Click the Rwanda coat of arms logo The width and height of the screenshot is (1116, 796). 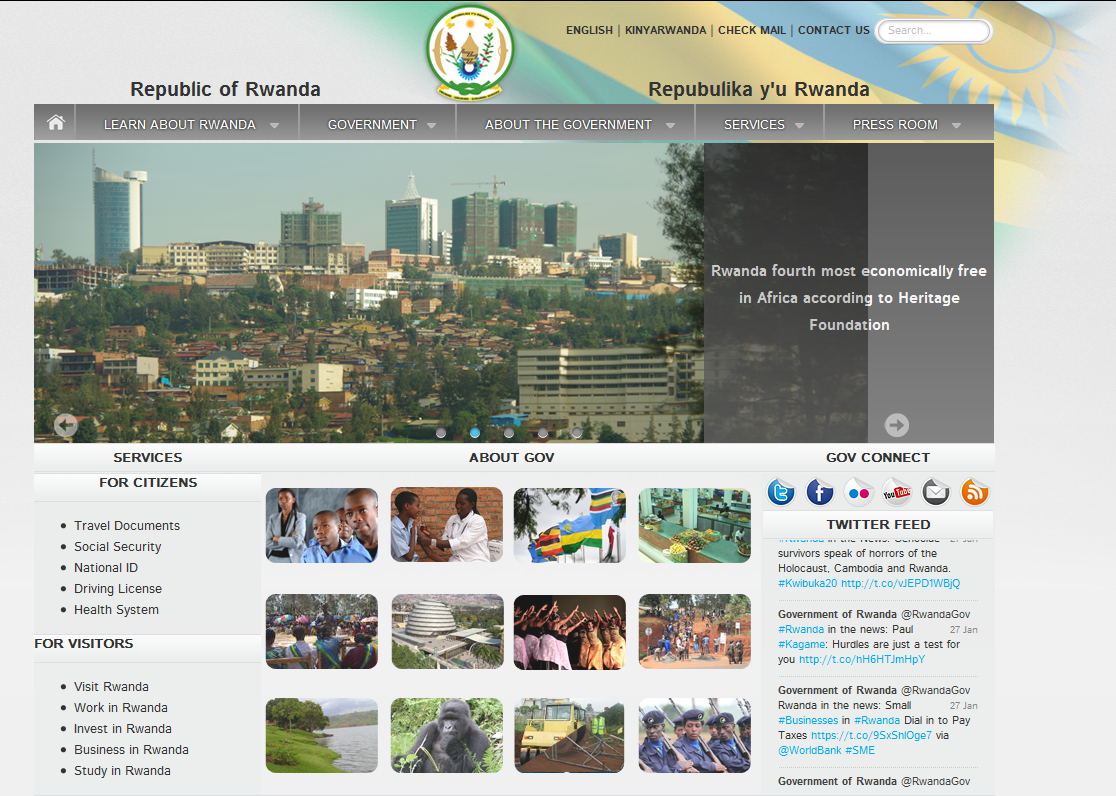click(x=470, y=51)
